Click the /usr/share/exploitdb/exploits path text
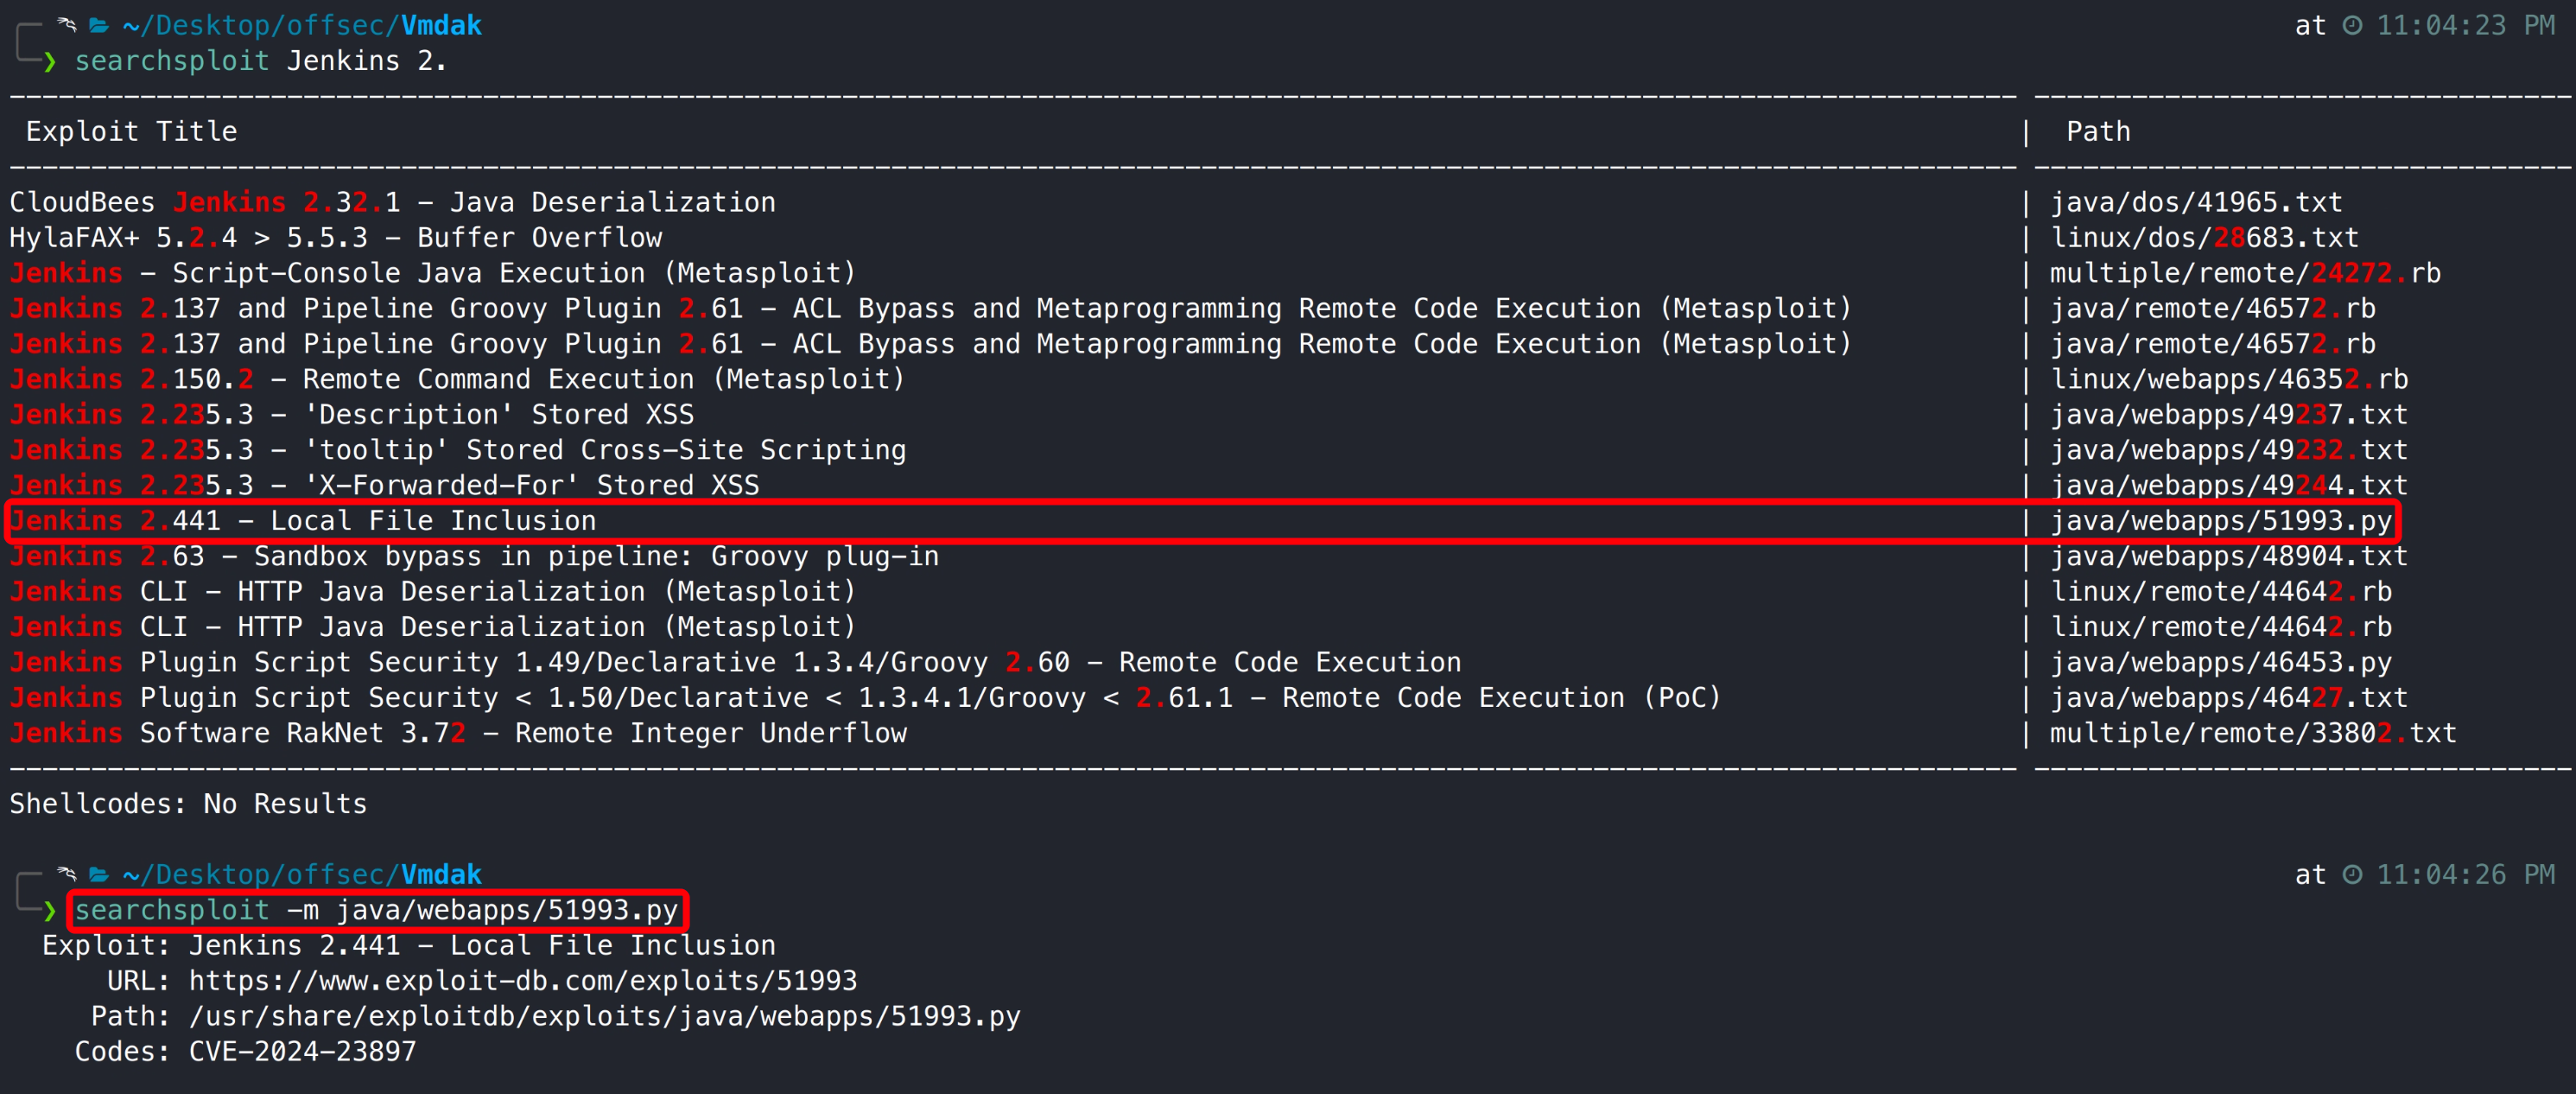Image resolution: width=2576 pixels, height=1094 pixels. click(604, 1016)
